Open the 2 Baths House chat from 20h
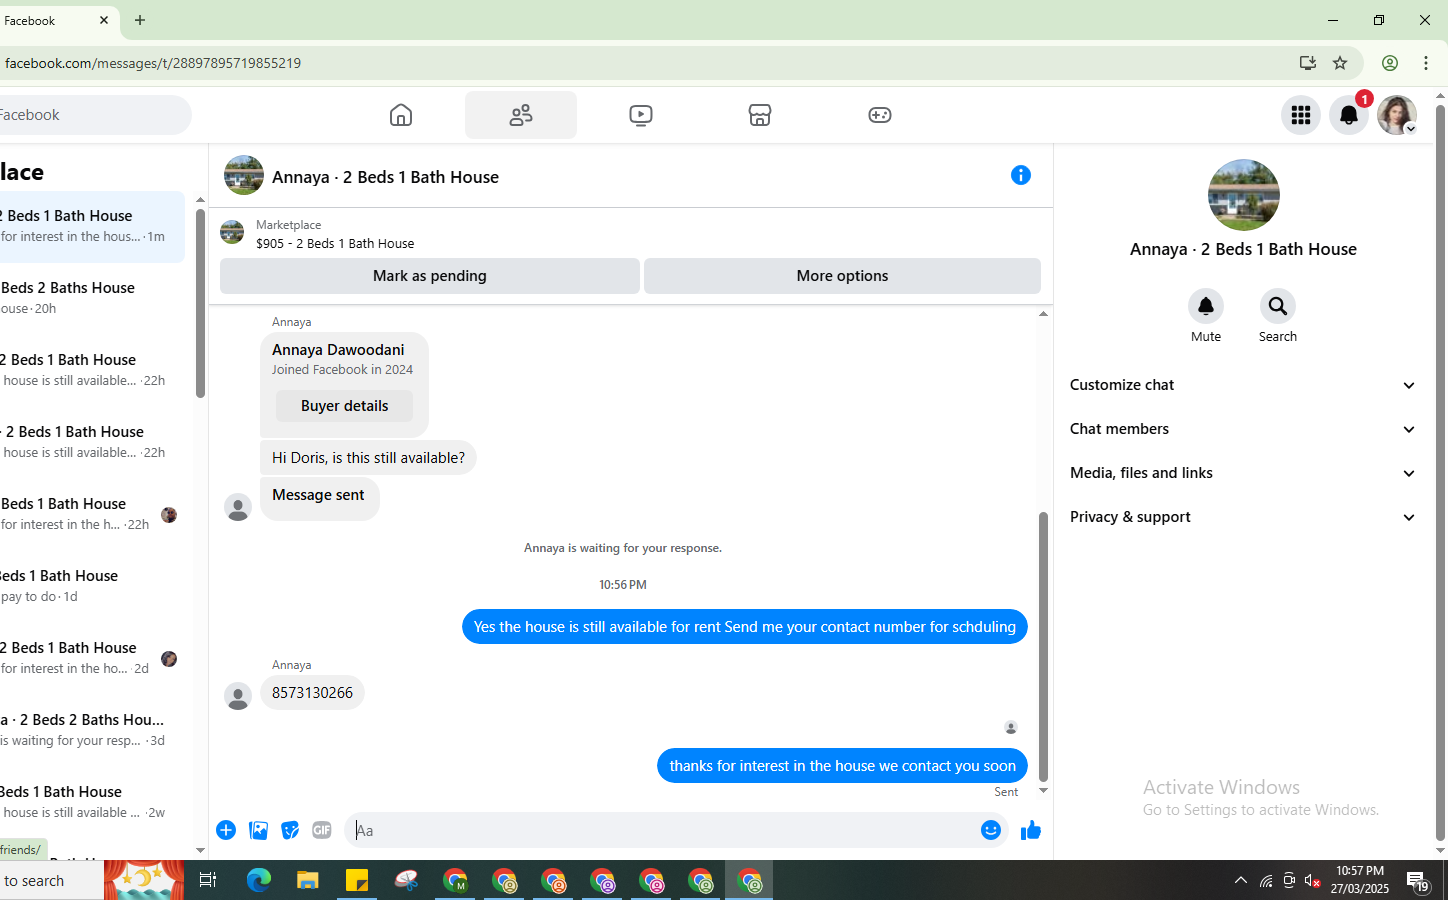1448x900 pixels. pyautogui.click(x=90, y=298)
